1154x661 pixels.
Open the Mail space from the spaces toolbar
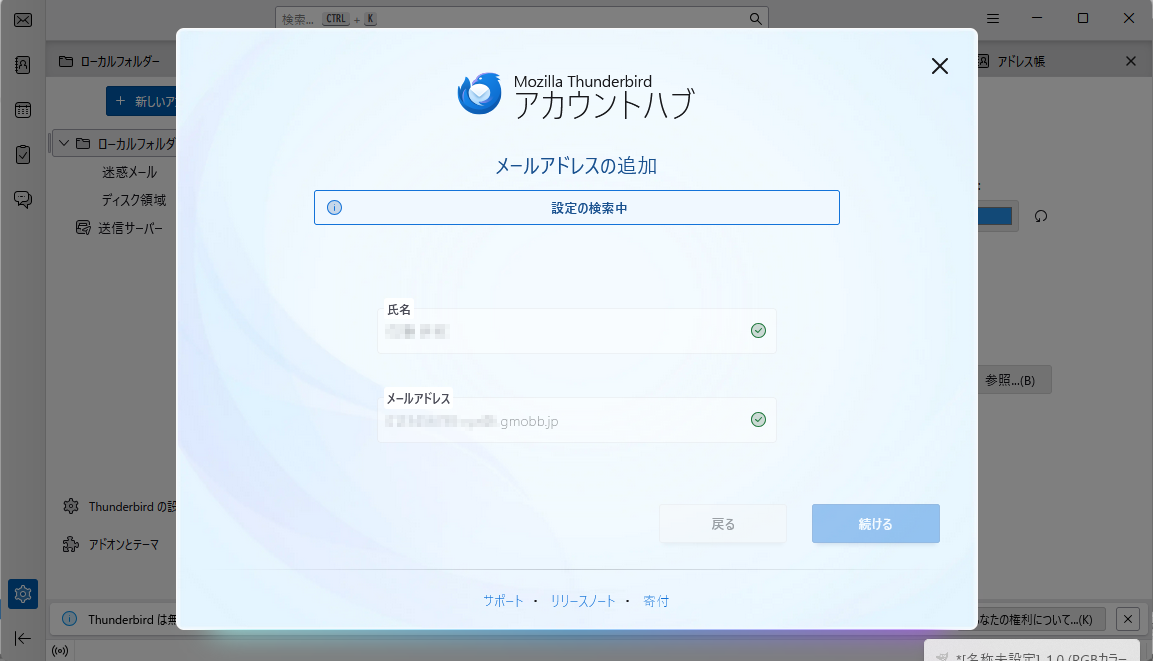pos(22,20)
